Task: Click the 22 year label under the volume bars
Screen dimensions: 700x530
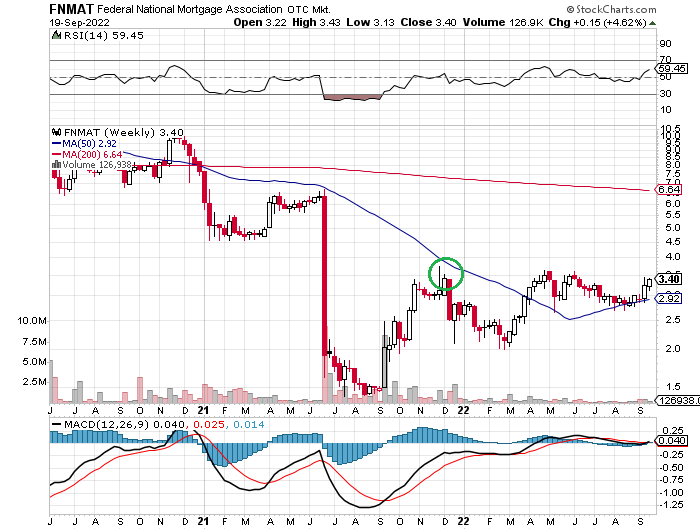Action: click(x=464, y=410)
